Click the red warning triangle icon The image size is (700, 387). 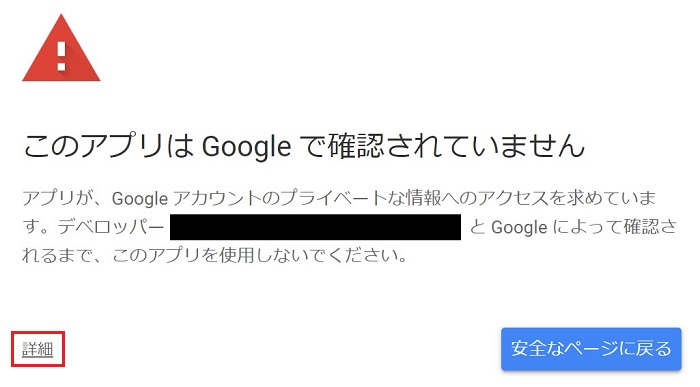pyautogui.click(x=61, y=48)
